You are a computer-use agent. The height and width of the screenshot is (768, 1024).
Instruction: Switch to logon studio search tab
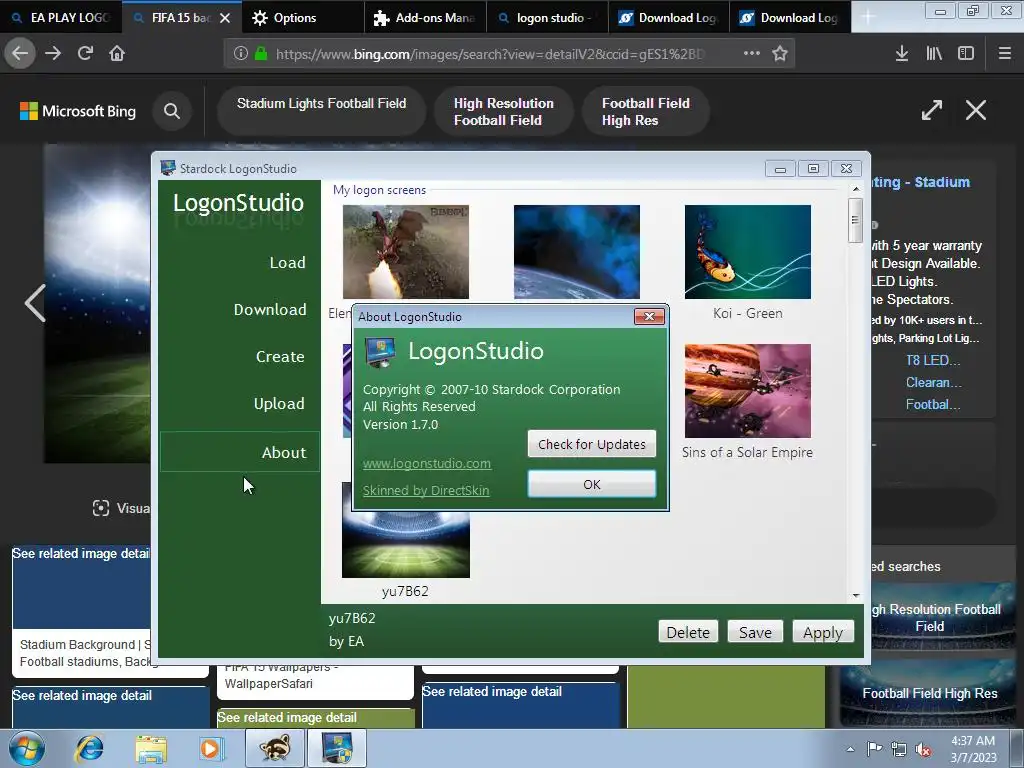[x=547, y=18]
